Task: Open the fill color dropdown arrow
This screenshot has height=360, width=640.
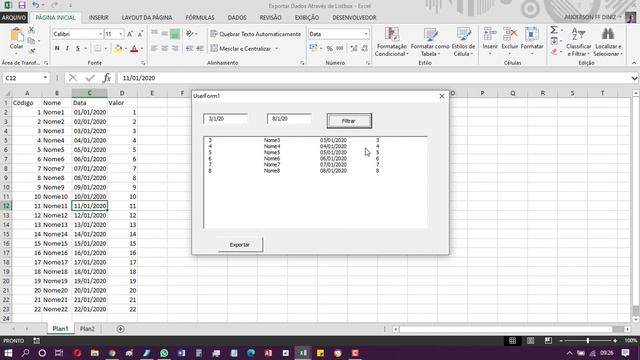Action: [x=125, y=49]
